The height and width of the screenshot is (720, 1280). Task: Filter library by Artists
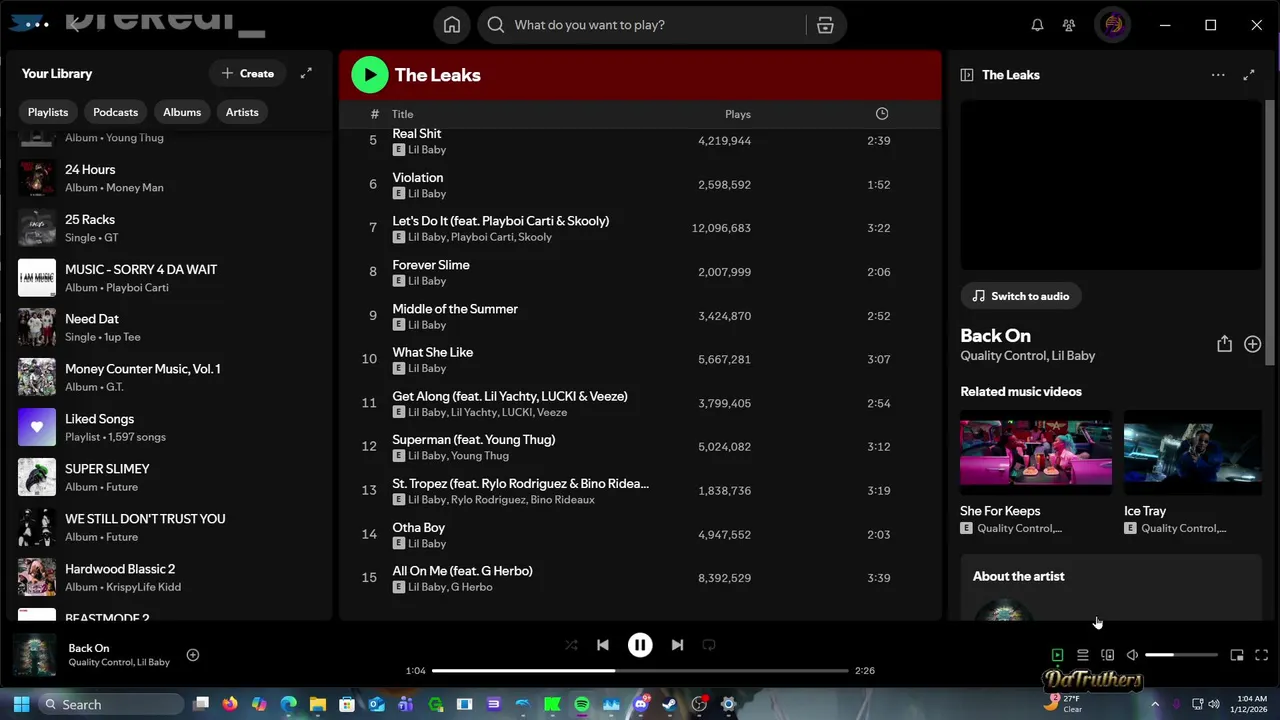tap(242, 112)
